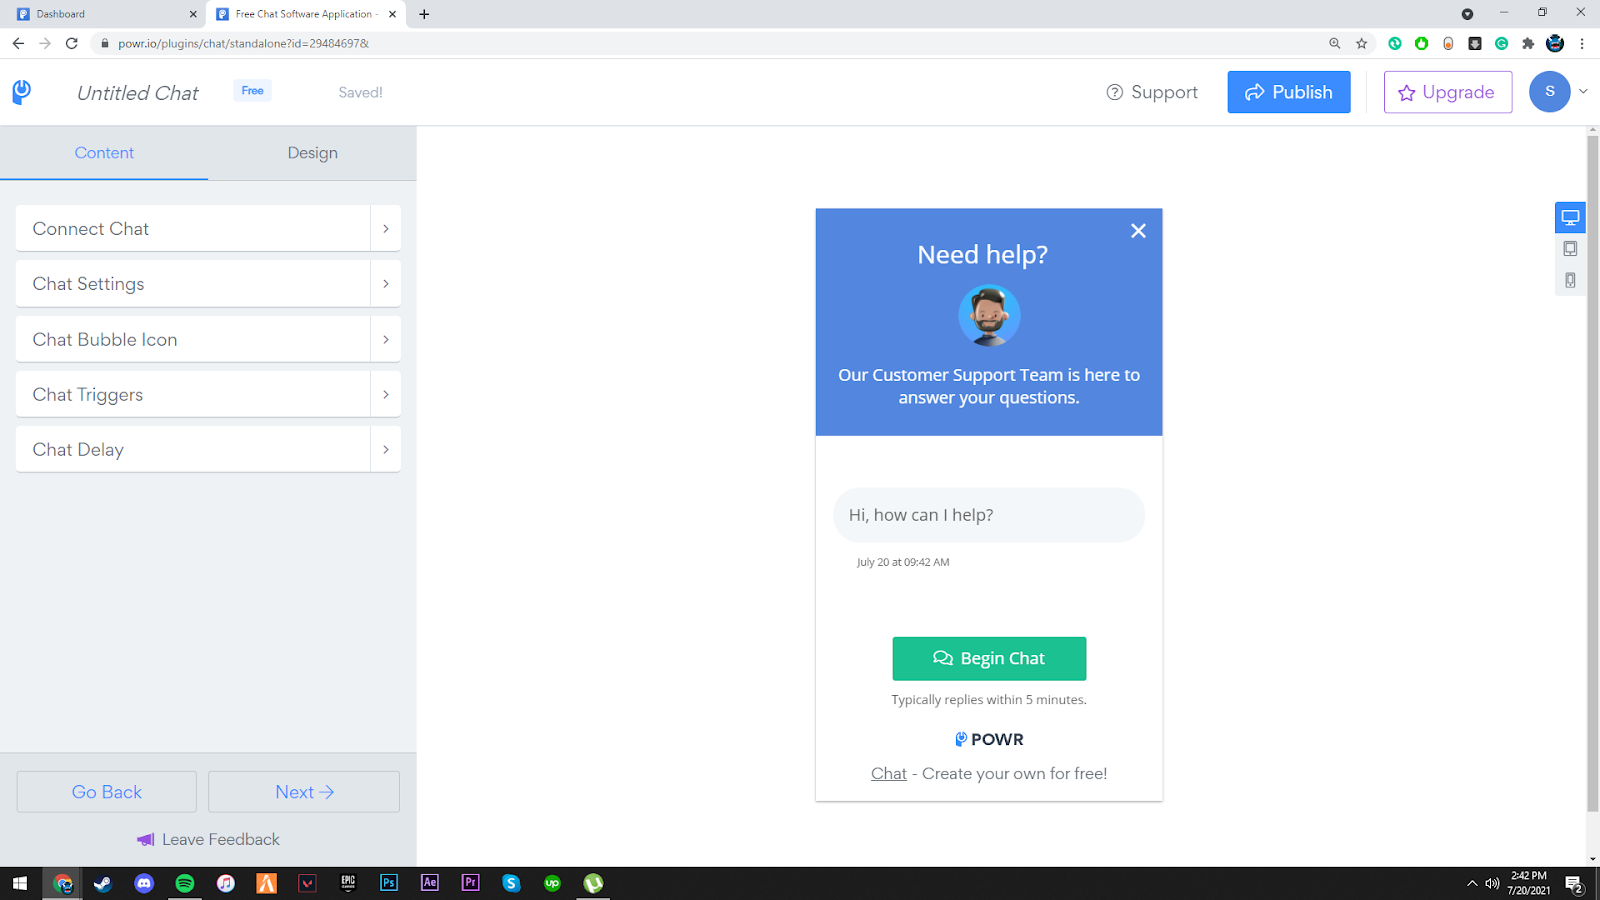Viewport: 1600px width, 900px height.
Task: Open Spotify from the taskbar
Action: click(x=185, y=883)
